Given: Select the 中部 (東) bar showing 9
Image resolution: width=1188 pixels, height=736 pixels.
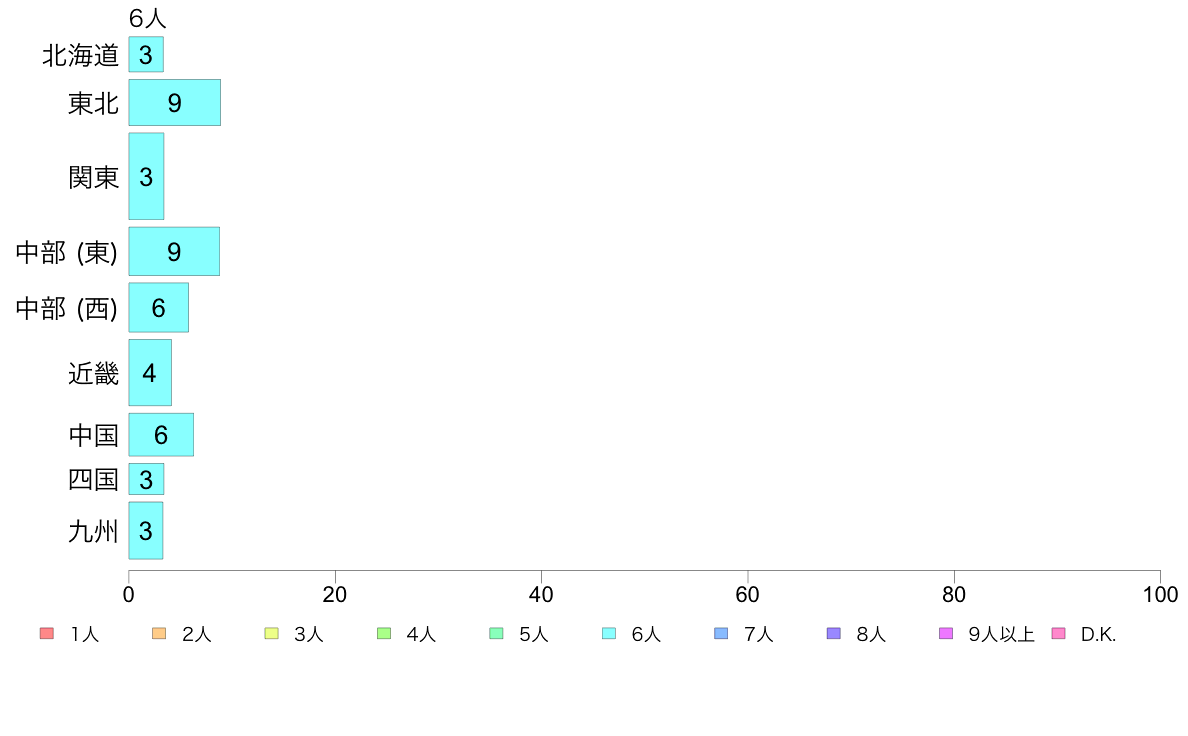Looking at the screenshot, I should tap(174, 252).
